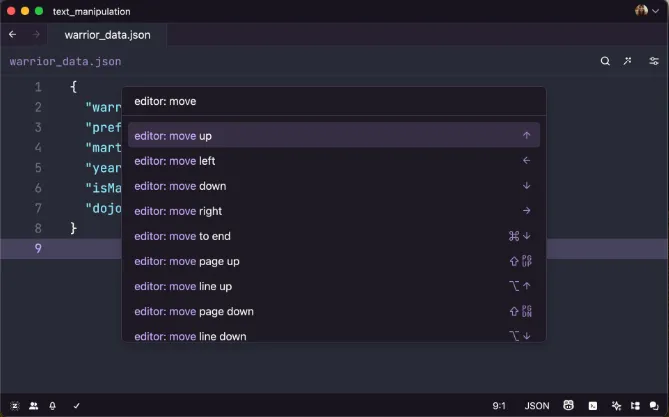Open the user avatar dropdown menu
The width and height of the screenshot is (669, 417).
tap(647, 10)
